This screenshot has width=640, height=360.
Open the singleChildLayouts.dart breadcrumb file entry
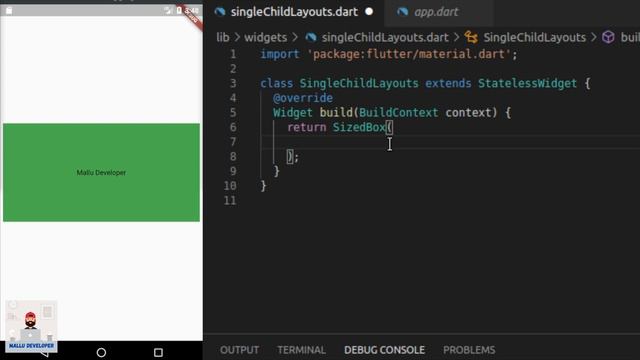pos(385,38)
